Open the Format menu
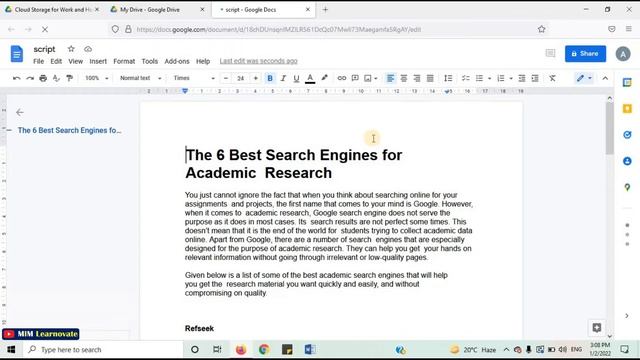 pyautogui.click(x=124, y=61)
